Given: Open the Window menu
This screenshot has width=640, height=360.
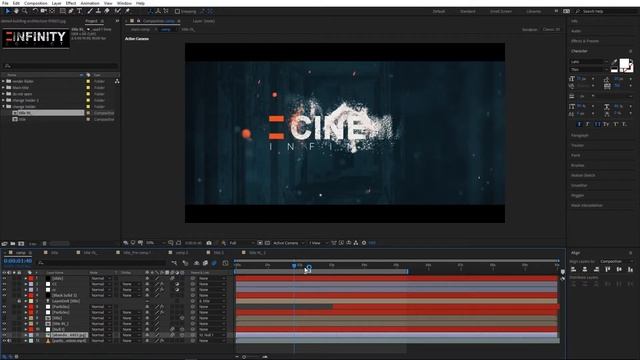Looking at the screenshot, I should [x=124, y=3].
